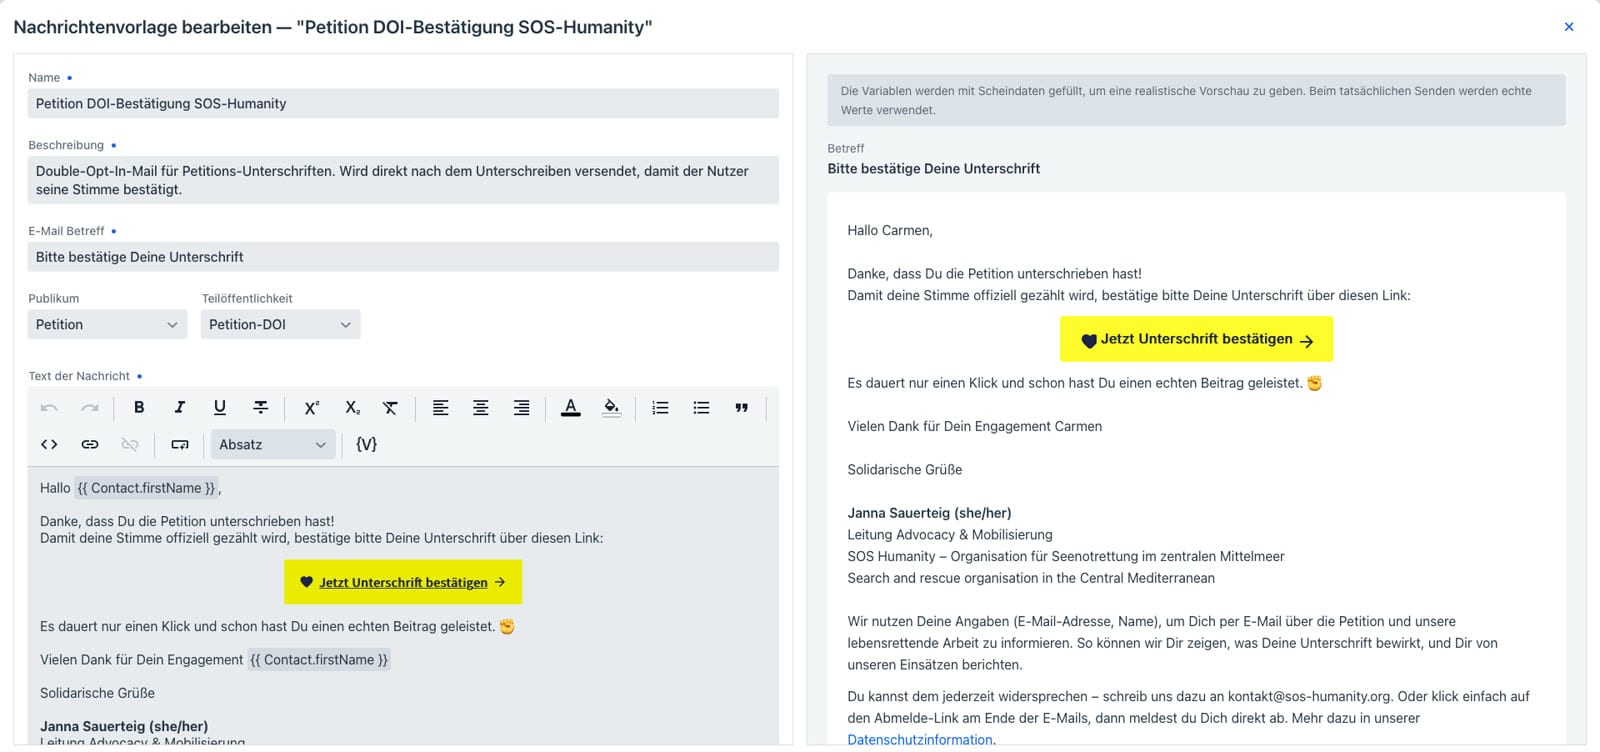Open the source code view
The image size is (1600, 752).
(x=49, y=445)
